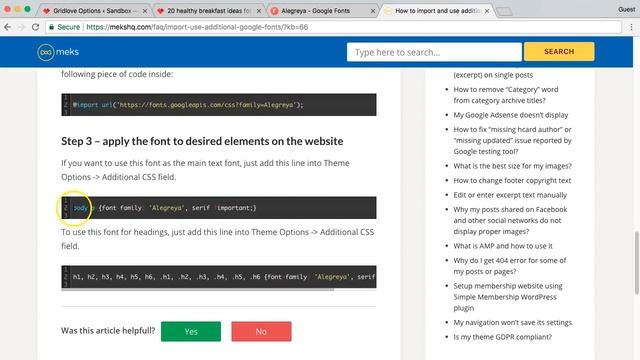Click the secure padlock icon
Screen dimensions: 640x360
tap(51, 27)
